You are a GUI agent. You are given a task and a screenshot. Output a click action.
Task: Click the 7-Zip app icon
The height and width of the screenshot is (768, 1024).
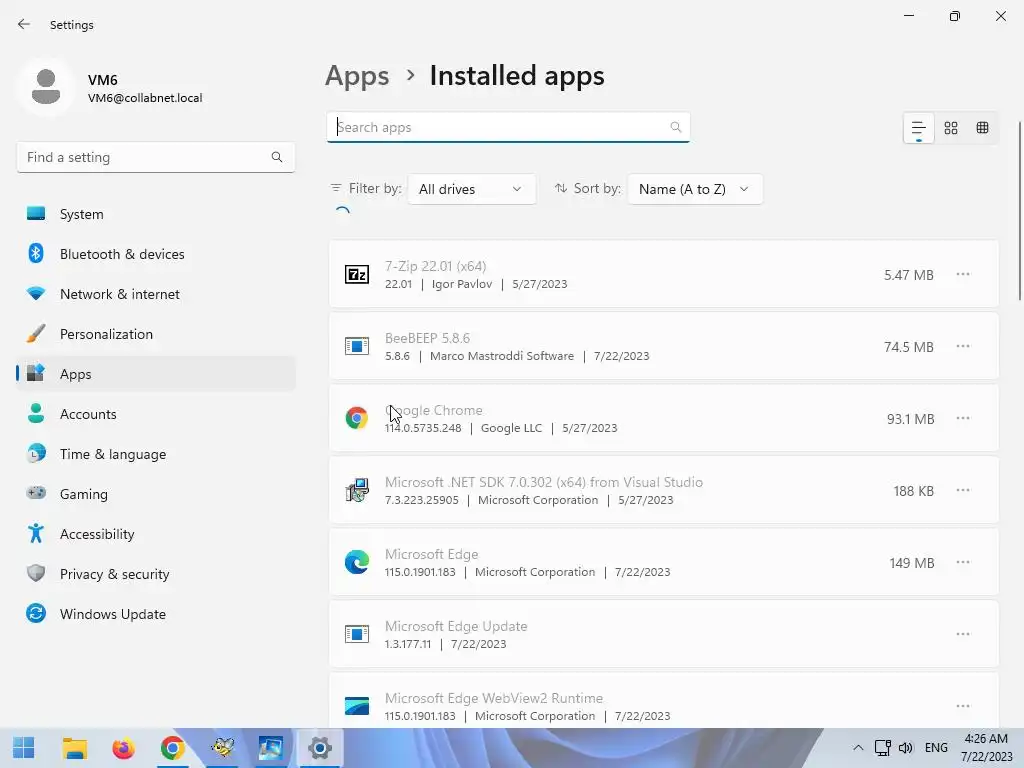(x=357, y=274)
